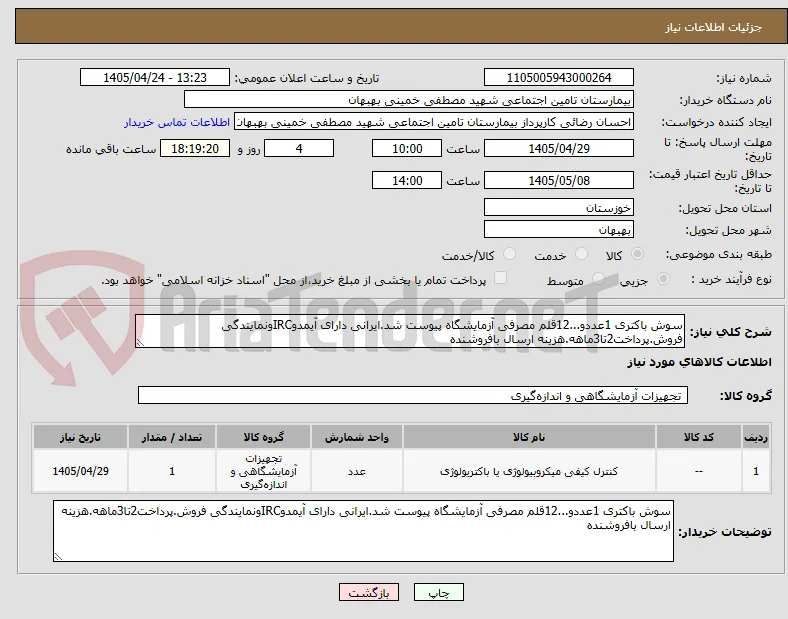Viewport: 788px width, 619px height.
Task: Click the ردیف column header
Action: (756, 437)
